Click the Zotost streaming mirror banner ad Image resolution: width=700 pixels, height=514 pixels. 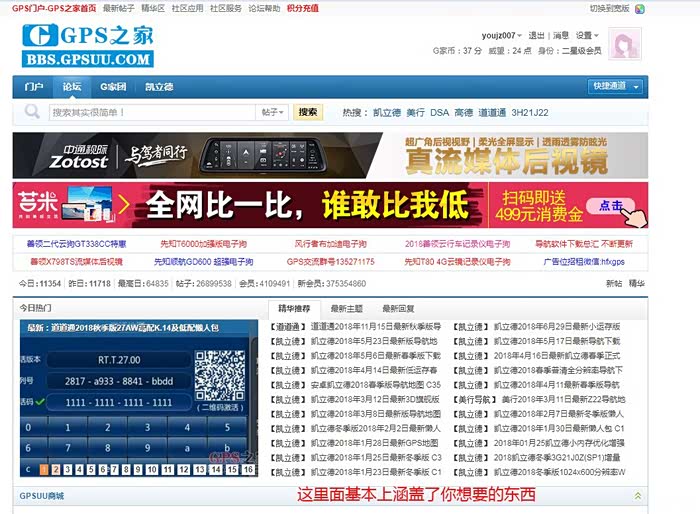click(x=330, y=154)
